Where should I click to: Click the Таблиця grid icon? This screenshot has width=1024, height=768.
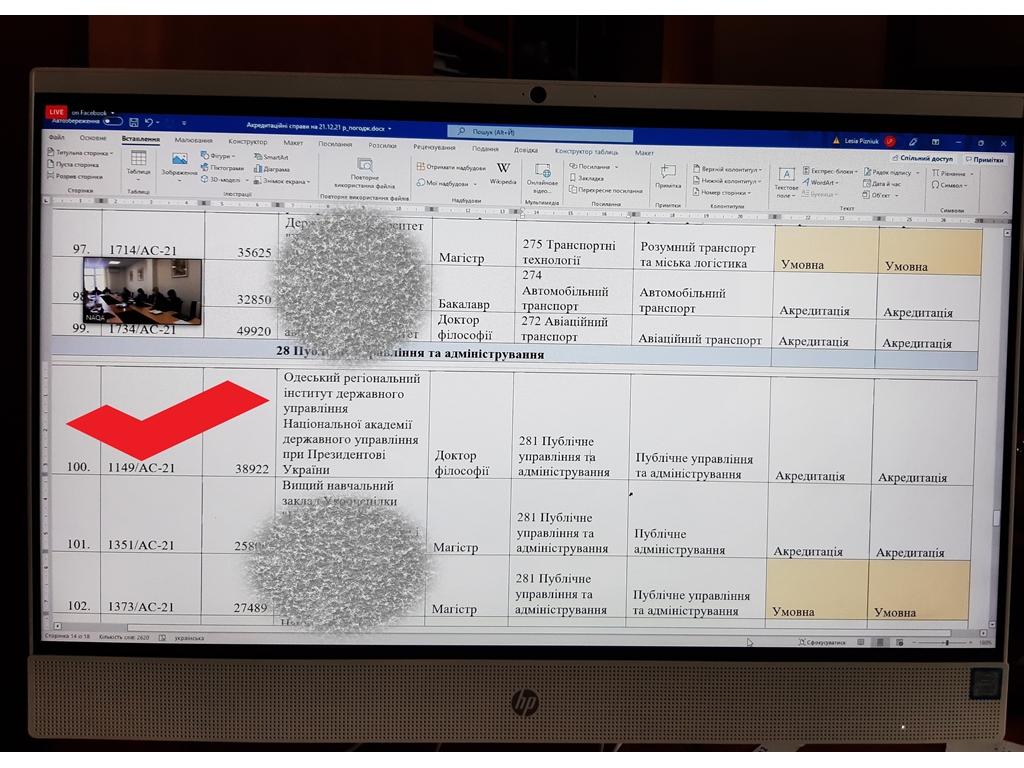click(138, 158)
